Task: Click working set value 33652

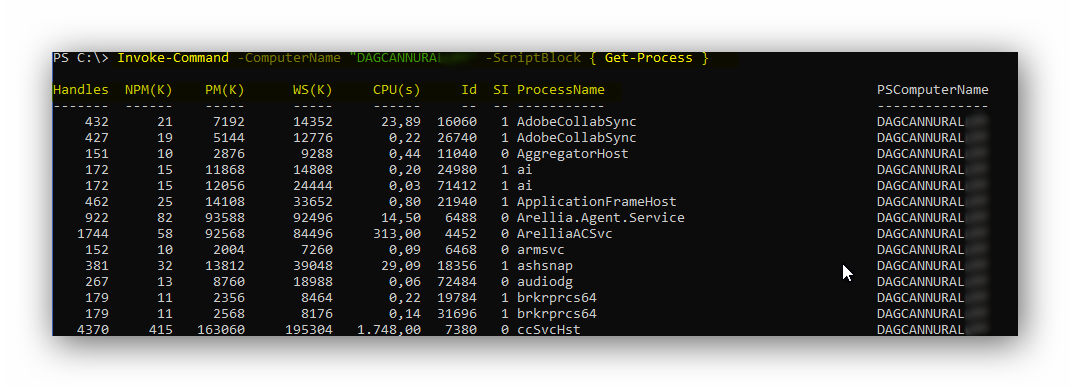Action: coord(313,202)
